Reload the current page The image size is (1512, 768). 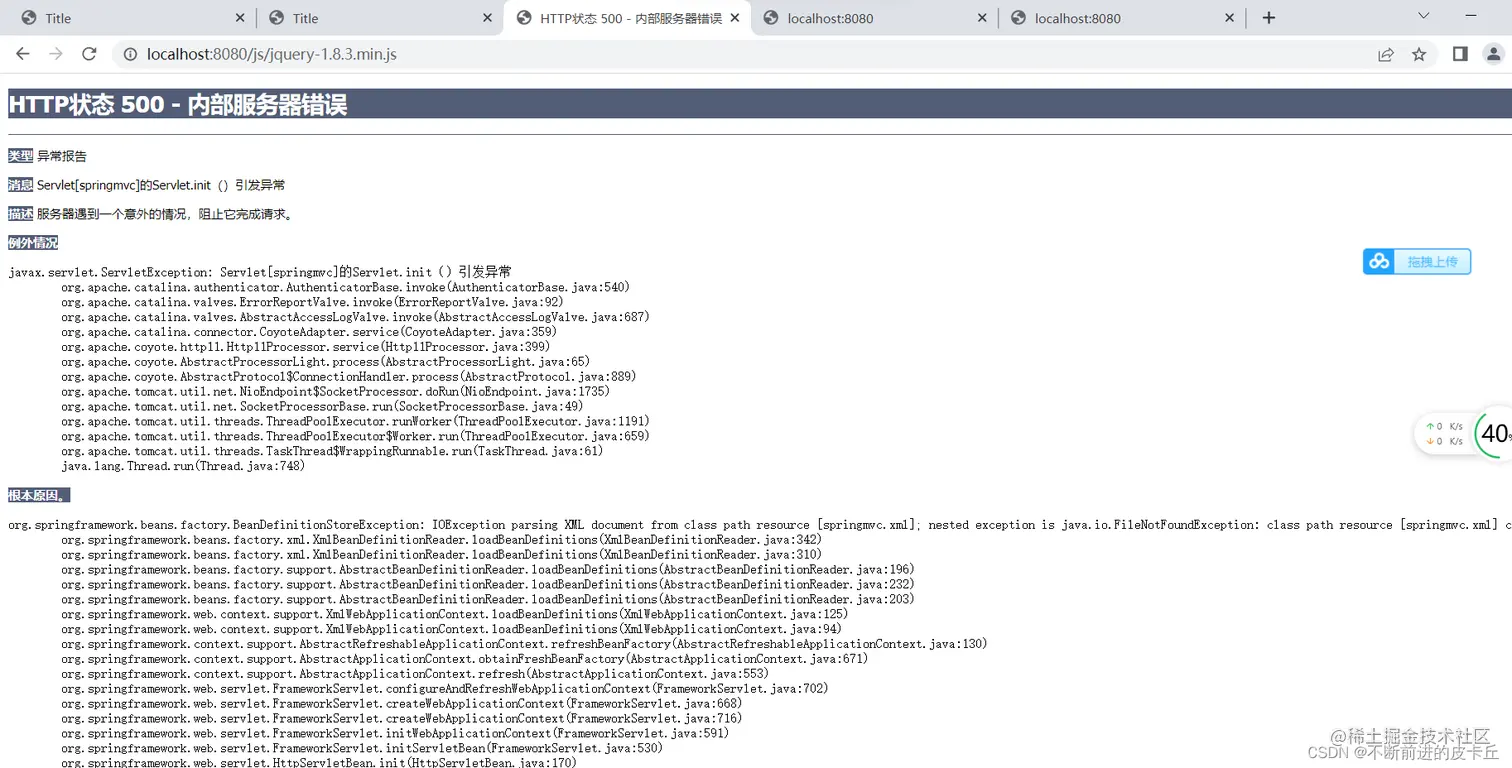89,54
